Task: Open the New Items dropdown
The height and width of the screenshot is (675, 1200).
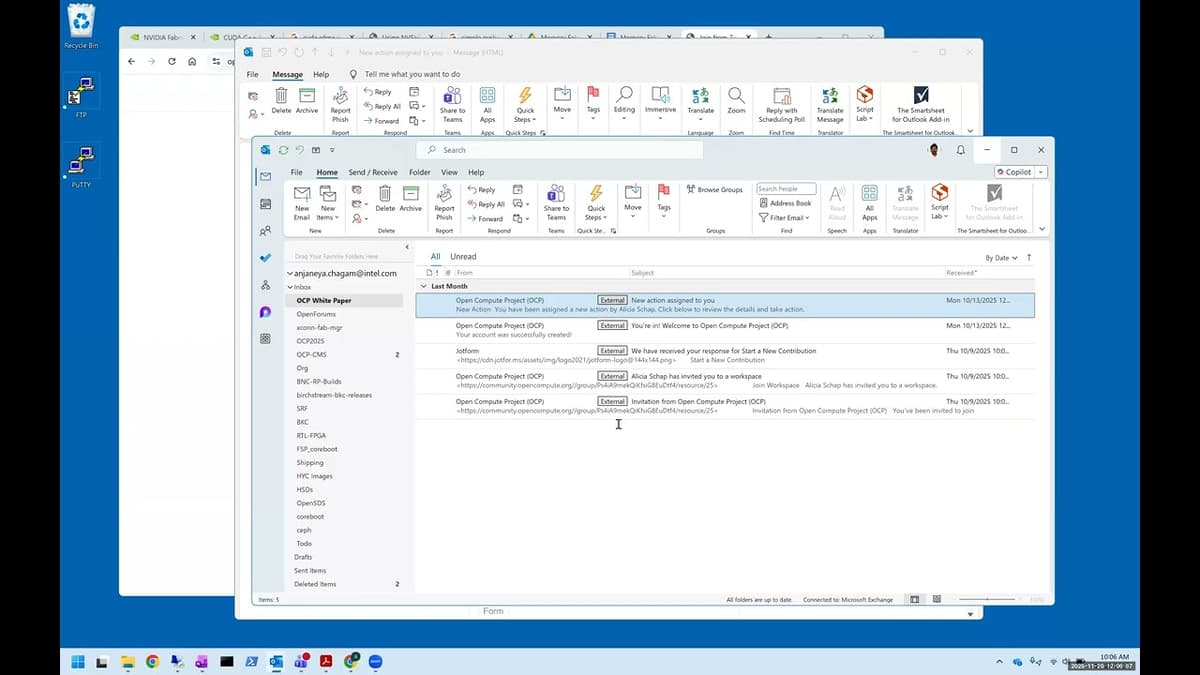Action: (327, 203)
